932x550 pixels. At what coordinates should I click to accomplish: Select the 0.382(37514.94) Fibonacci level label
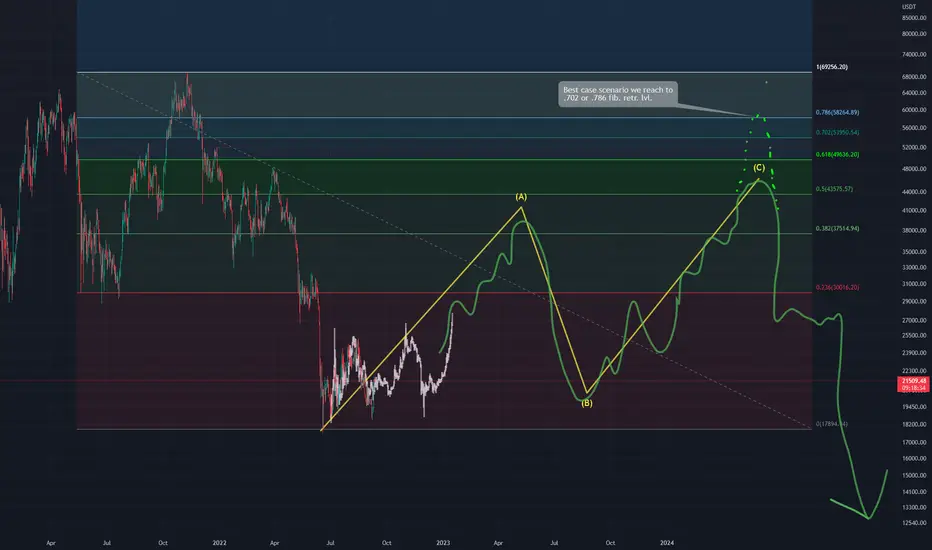click(x=837, y=228)
